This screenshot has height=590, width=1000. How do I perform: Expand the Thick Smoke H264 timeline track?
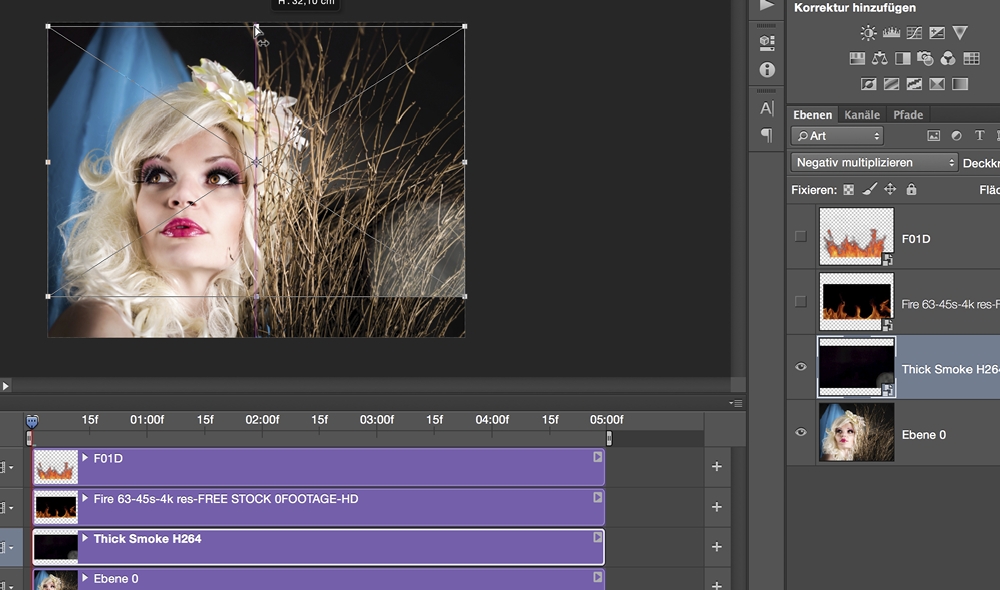coord(85,538)
